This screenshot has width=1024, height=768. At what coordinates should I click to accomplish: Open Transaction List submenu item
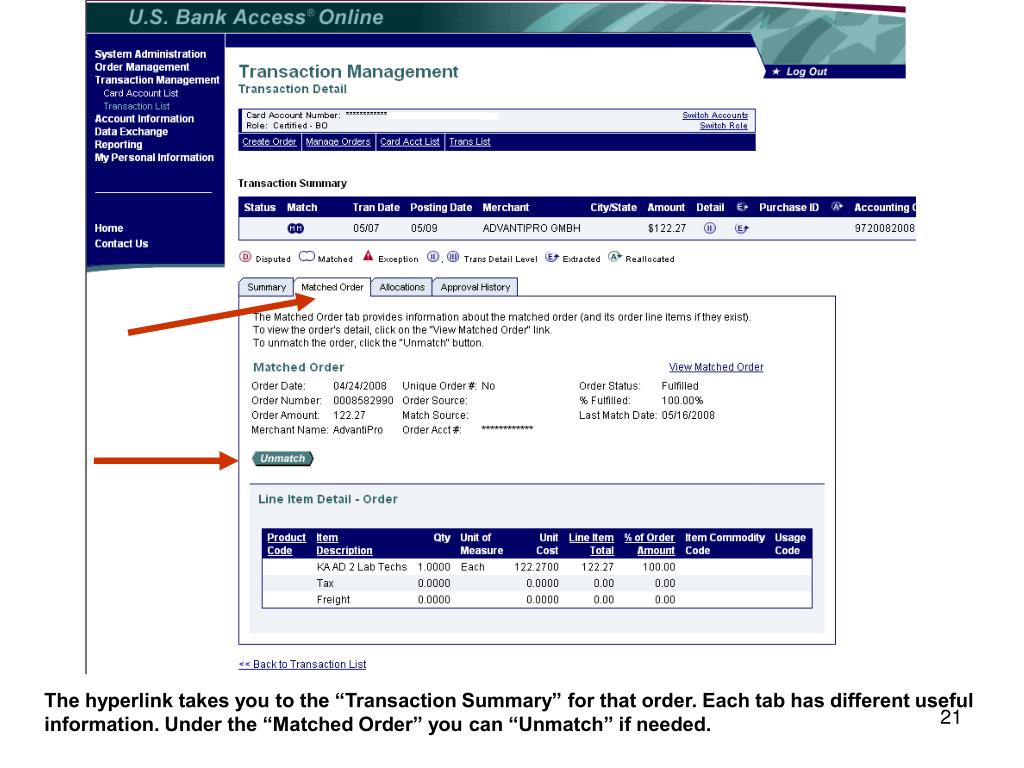coord(136,106)
